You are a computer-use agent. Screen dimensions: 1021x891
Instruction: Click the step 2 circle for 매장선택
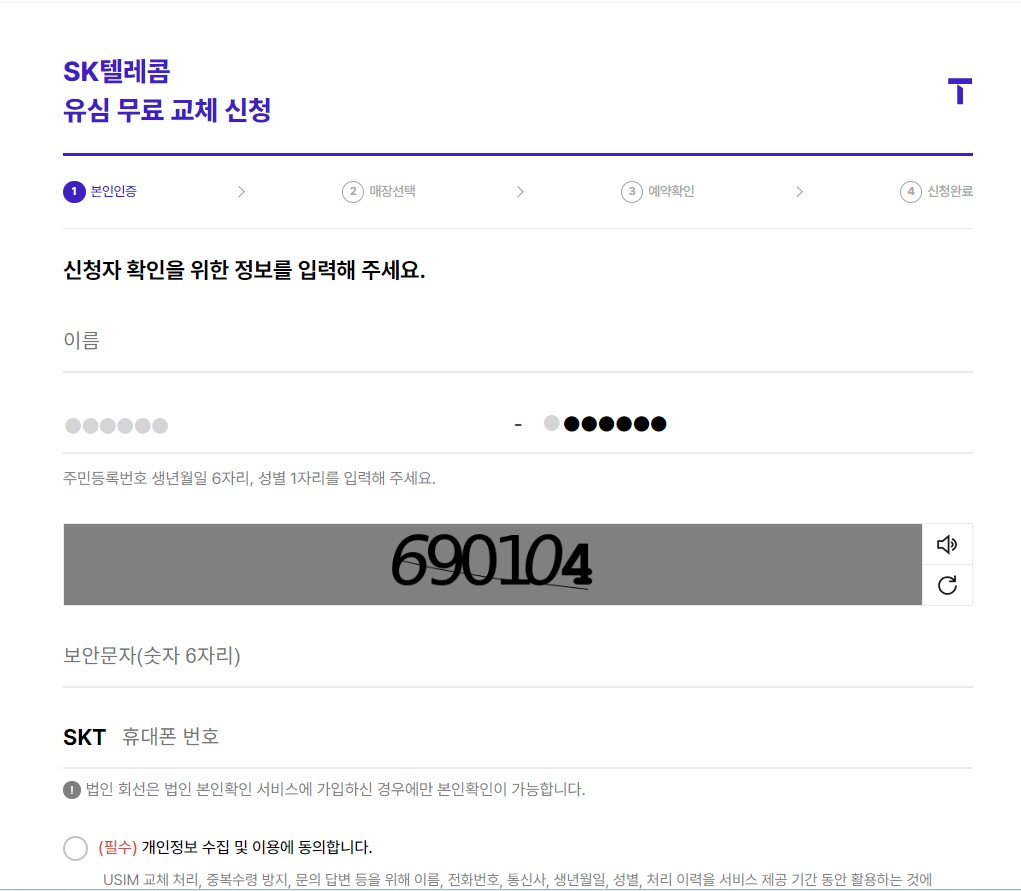click(x=353, y=191)
